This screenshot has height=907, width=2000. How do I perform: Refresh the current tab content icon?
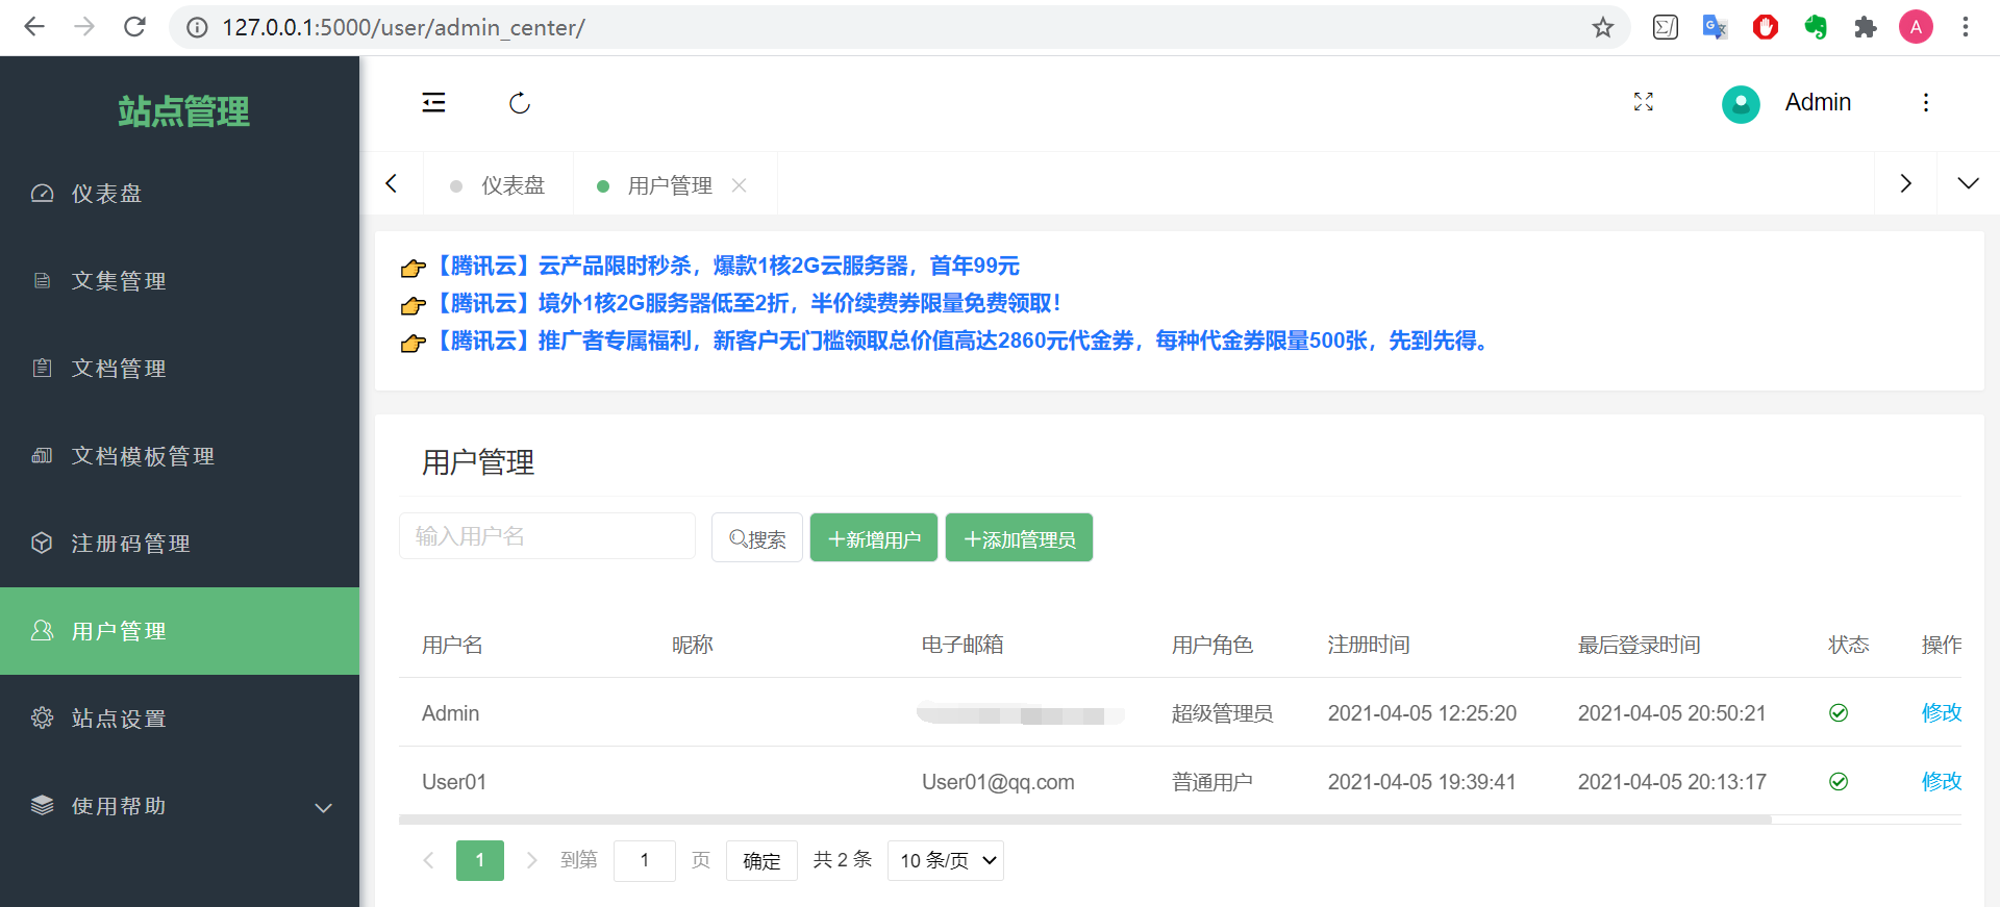[519, 103]
